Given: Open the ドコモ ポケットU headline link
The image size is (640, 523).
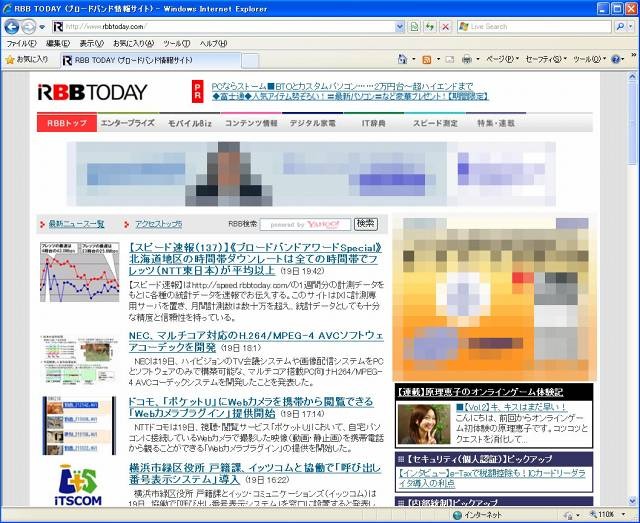Looking at the screenshot, I should 251,407.
